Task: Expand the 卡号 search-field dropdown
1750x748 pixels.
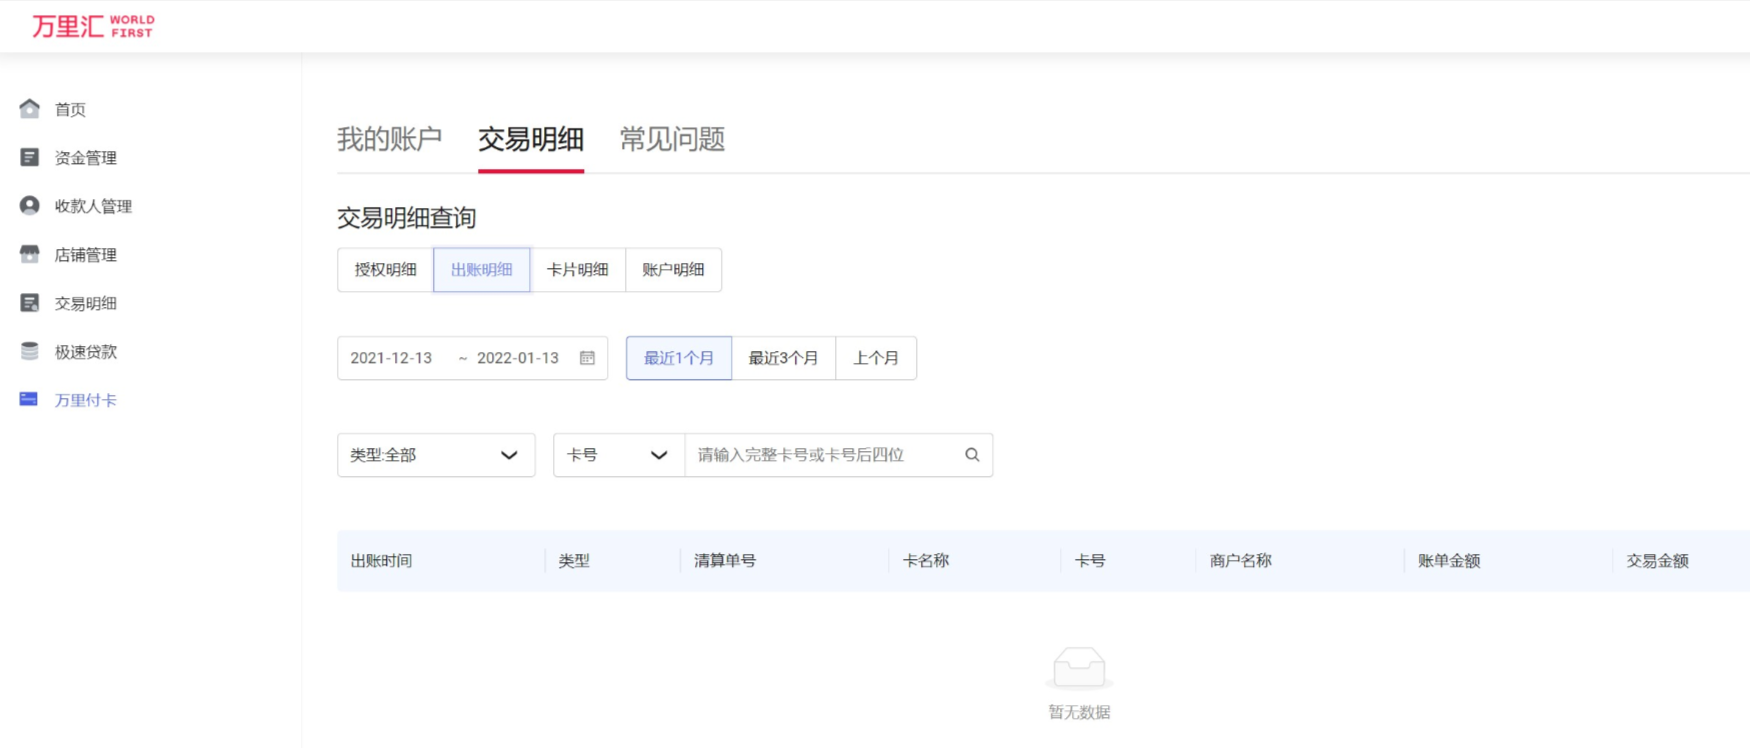Action: 619,455
